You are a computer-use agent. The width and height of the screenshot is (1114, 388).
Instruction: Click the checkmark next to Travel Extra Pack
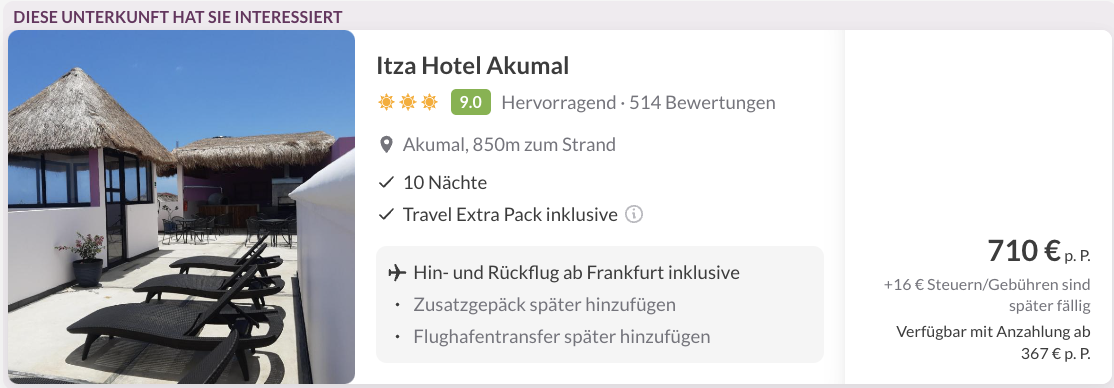386,214
